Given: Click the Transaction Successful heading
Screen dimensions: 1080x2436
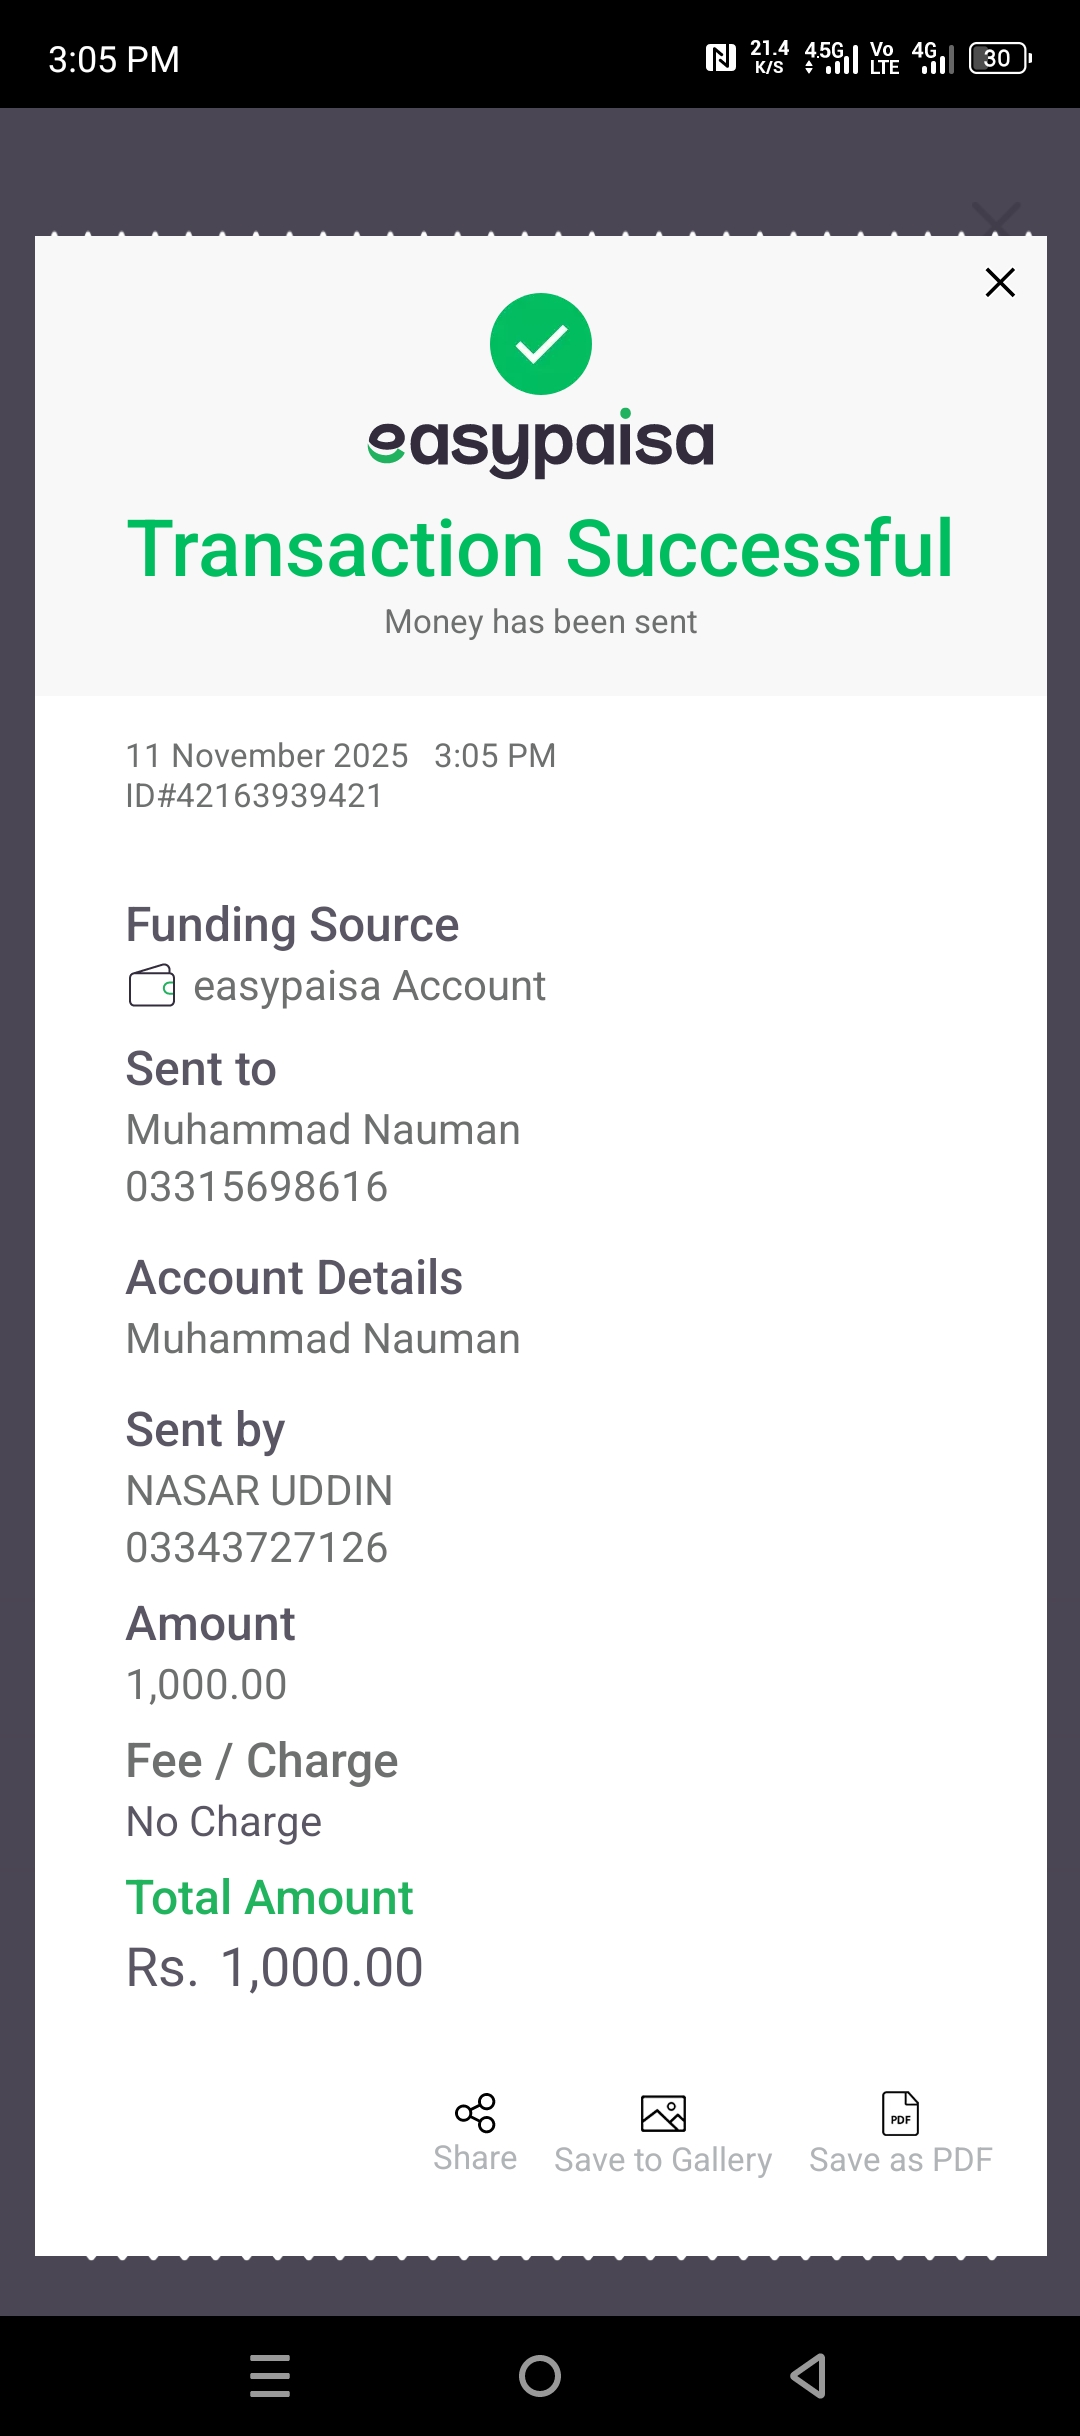Looking at the screenshot, I should click(541, 549).
